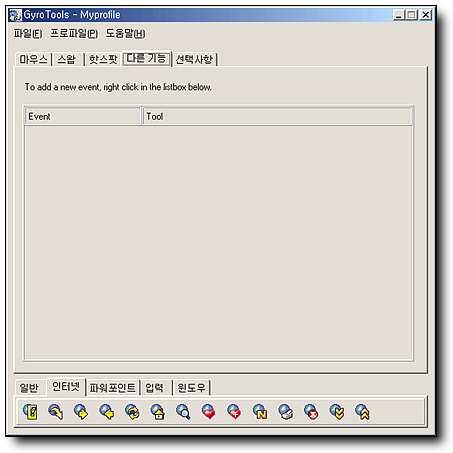
Task: Open the 프로파일(P) menu
Action: (x=74, y=33)
